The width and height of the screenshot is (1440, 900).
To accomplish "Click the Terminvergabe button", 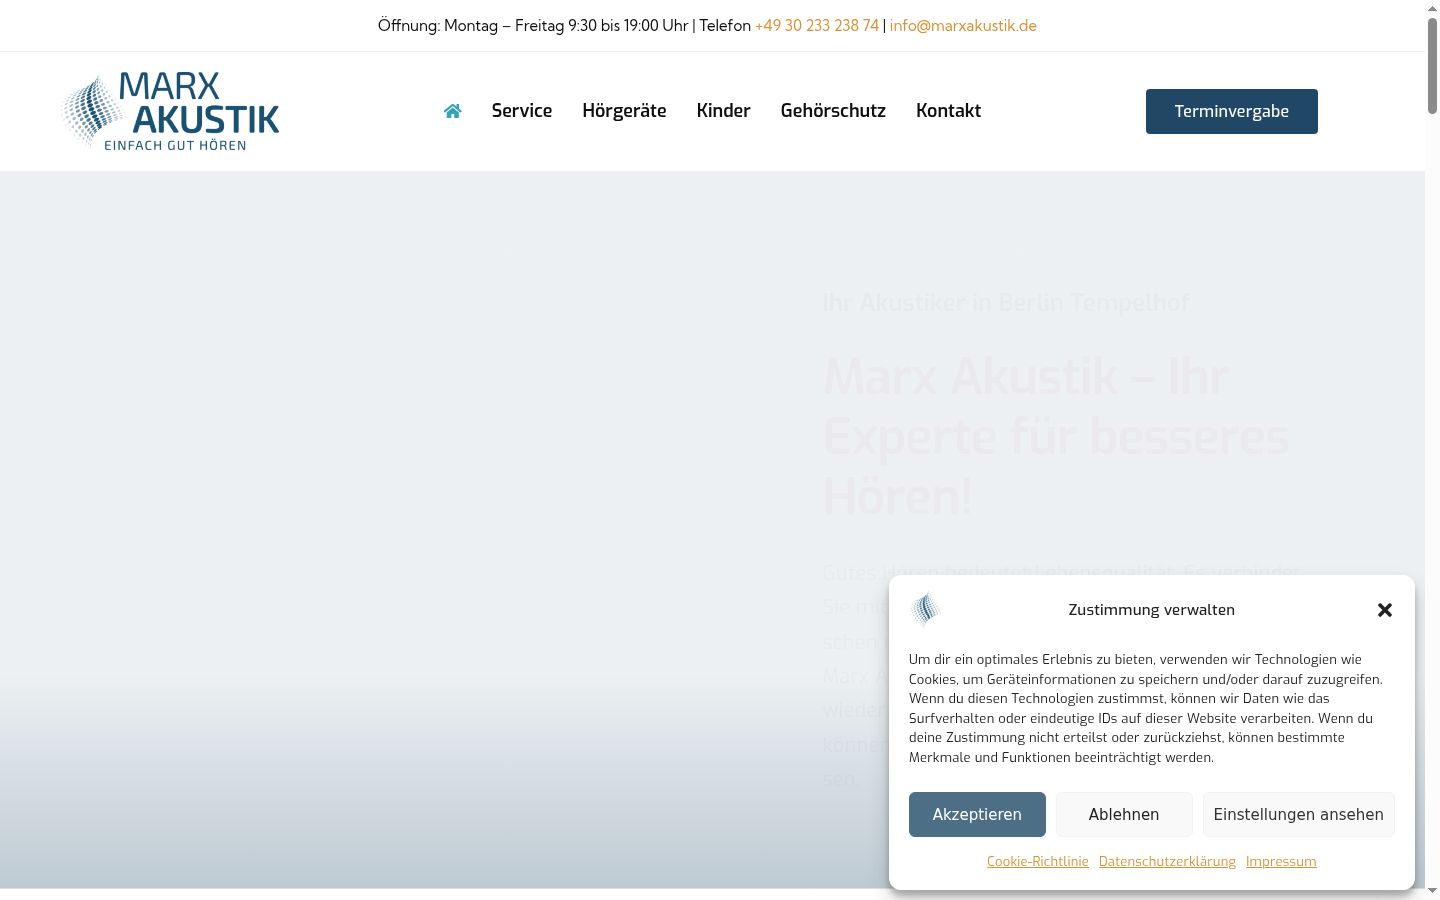I will (1232, 111).
